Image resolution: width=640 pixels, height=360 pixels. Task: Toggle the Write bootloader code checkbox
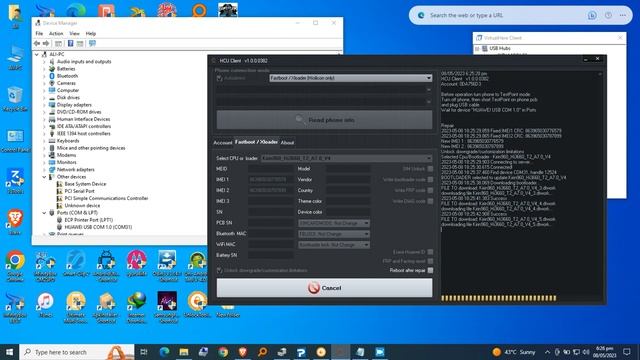[430, 180]
